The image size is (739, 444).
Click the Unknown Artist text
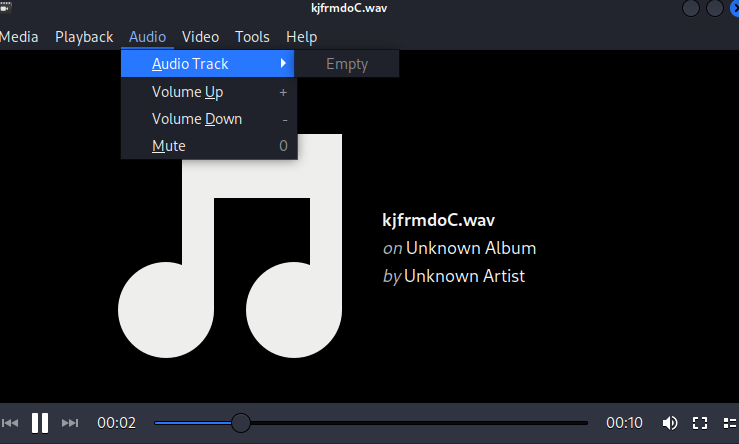(x=464, y=276)
